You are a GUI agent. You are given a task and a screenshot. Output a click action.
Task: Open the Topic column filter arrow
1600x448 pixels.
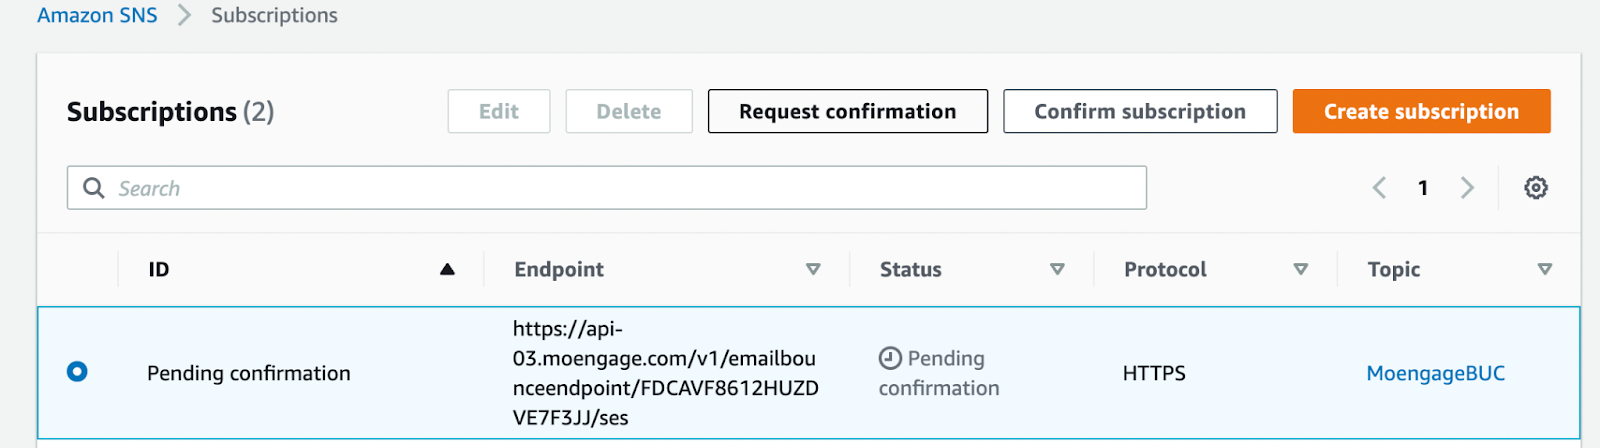click(x=1545, y=269)
